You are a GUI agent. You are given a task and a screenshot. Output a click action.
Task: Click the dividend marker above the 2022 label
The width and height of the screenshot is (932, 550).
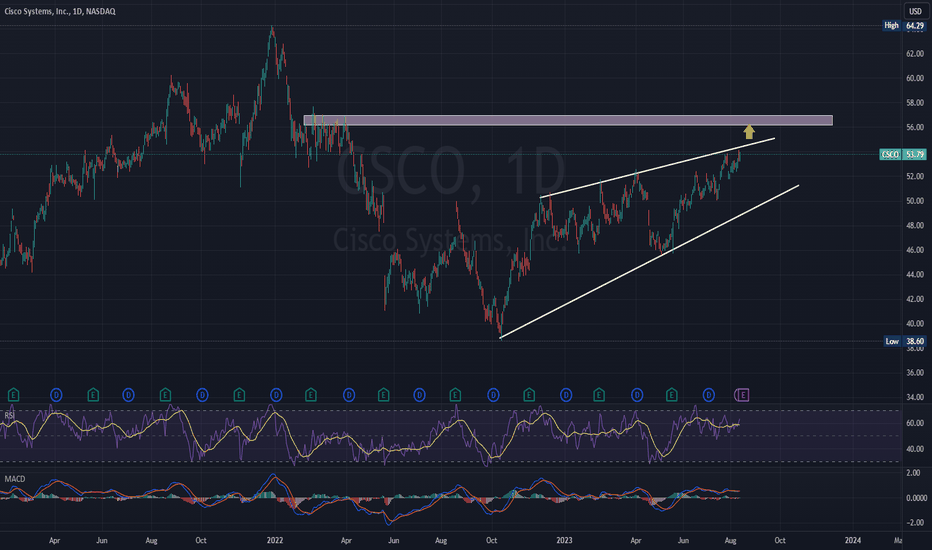(x=276, y=394)
